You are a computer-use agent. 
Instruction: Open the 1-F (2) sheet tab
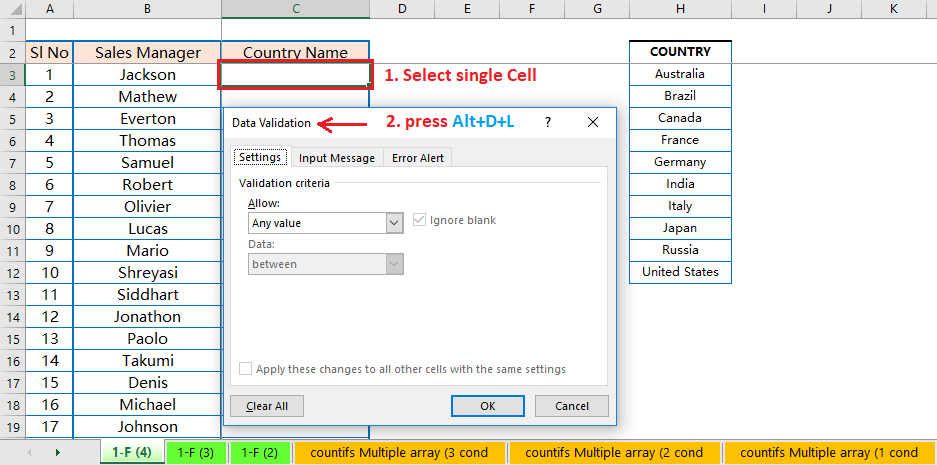point(260,452)
